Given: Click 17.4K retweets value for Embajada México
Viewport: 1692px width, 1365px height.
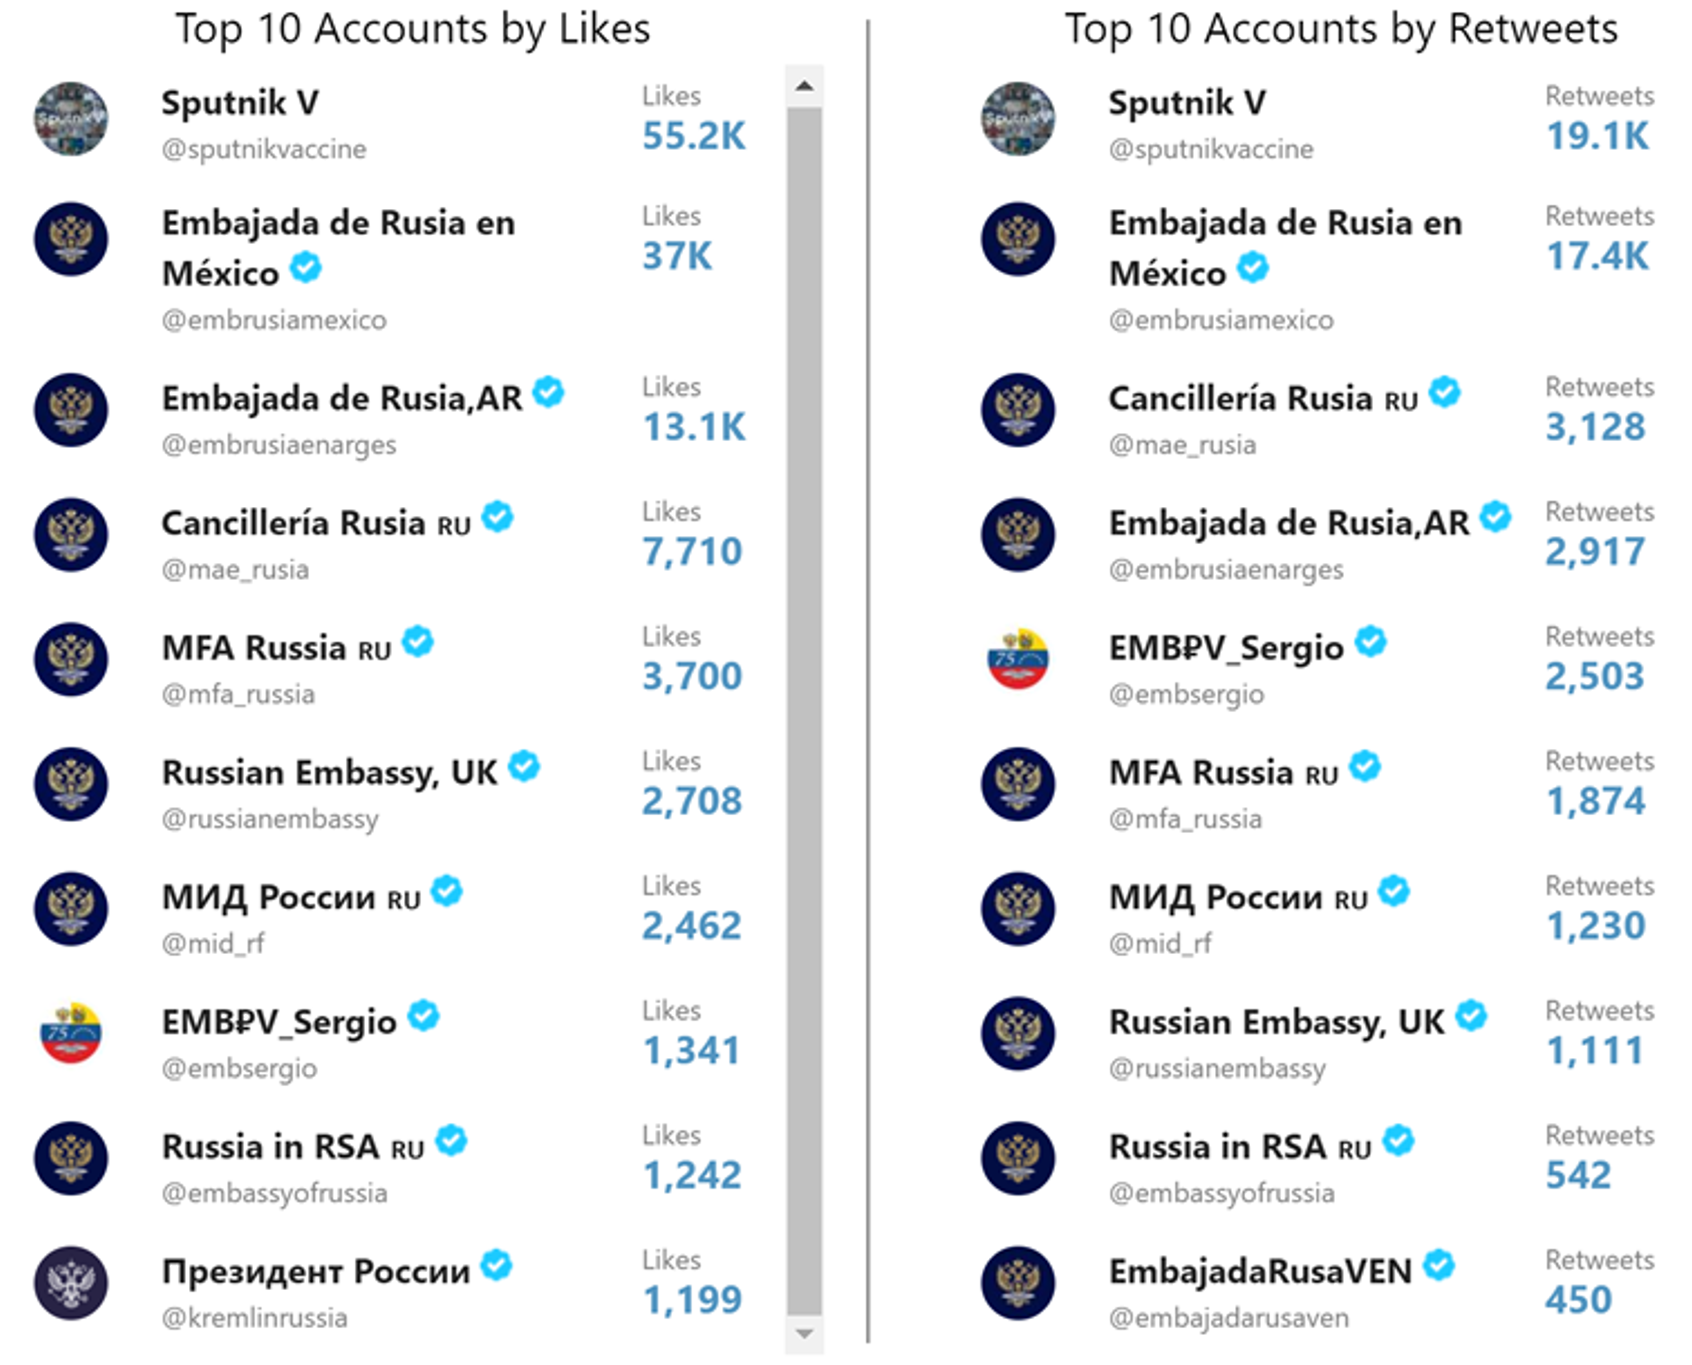Looking at the screenshot, I should pyautogui.click(x=1597, y=256).
